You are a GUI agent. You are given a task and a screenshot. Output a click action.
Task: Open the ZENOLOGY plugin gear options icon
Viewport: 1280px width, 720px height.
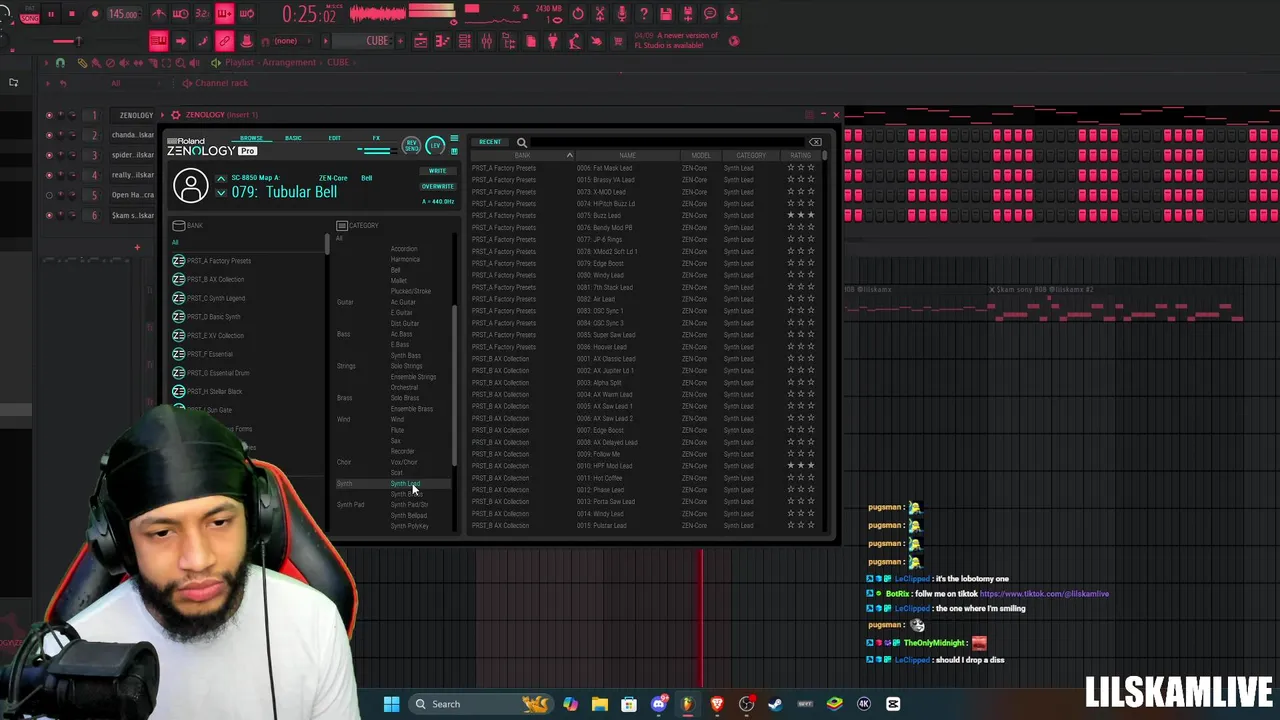click(175, 115)
